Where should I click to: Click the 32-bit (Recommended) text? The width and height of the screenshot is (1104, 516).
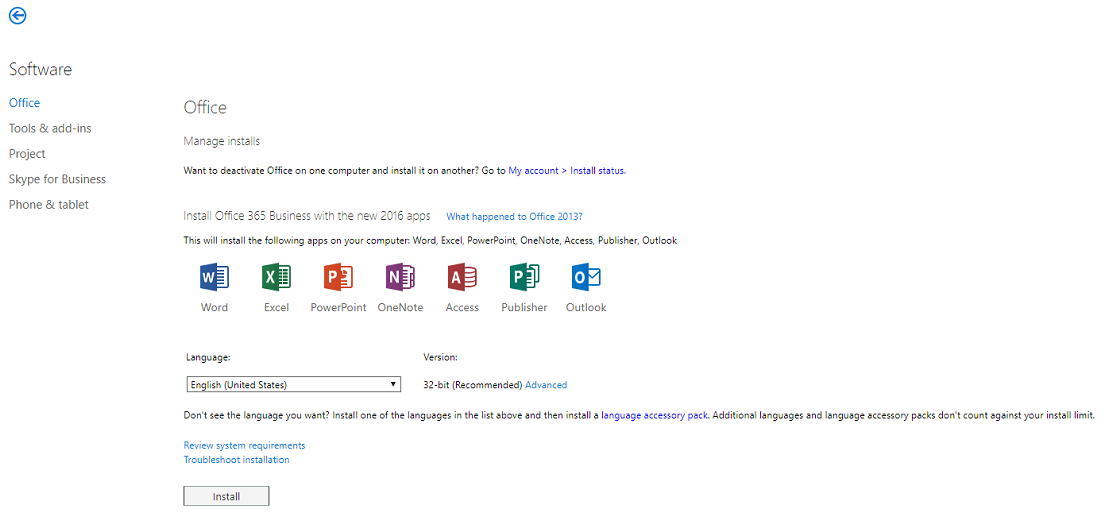point(473,385)
